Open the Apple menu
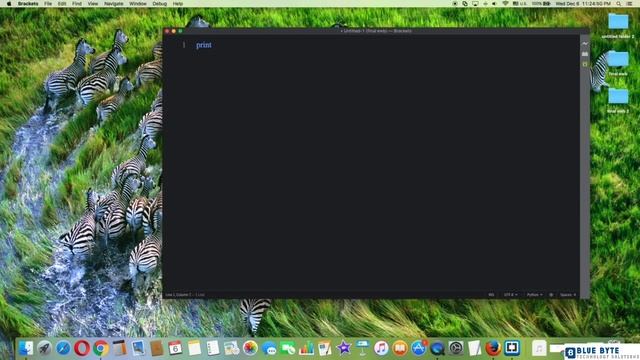This screenshot has width=640, height=360. (x=9, y=3)
